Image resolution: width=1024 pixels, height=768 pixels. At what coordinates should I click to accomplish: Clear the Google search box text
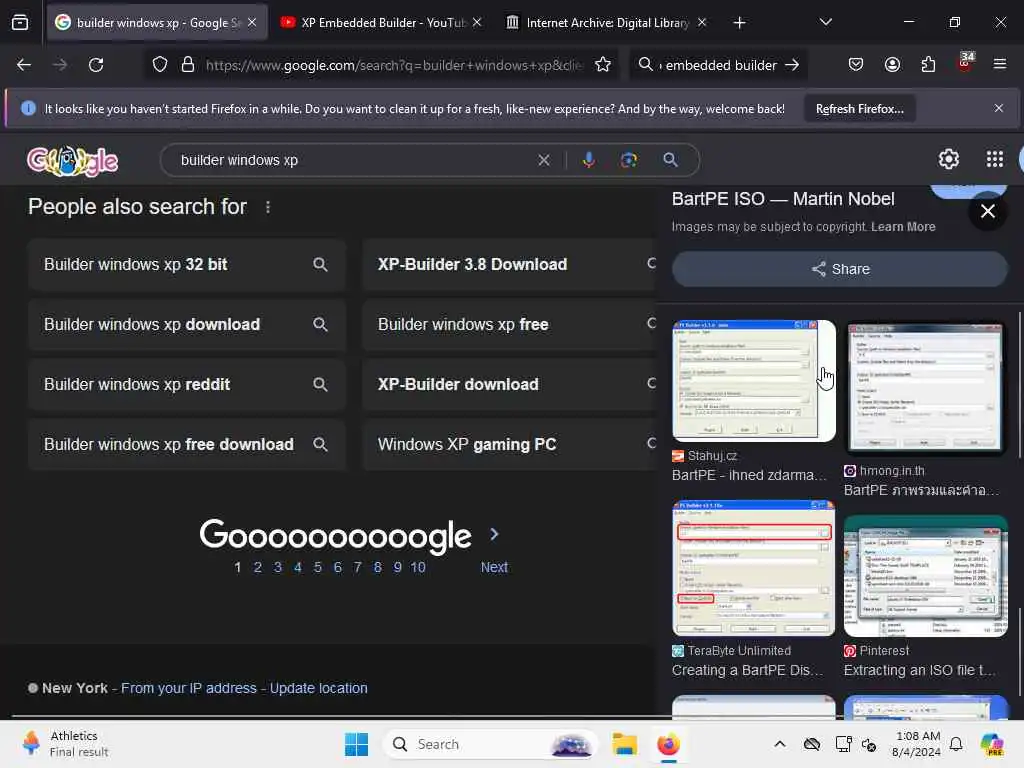[x=543, y=160]
